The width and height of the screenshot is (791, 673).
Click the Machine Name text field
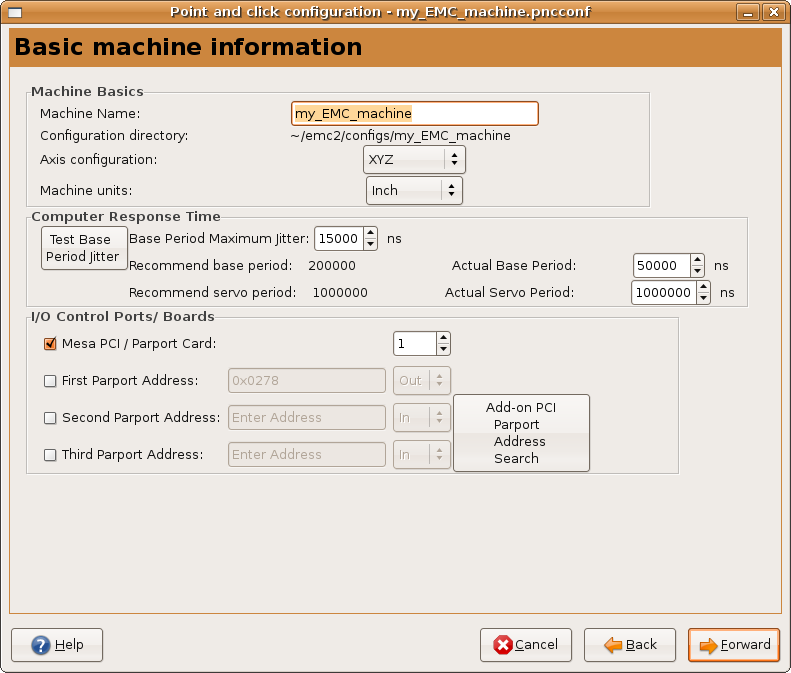[414, 114]
